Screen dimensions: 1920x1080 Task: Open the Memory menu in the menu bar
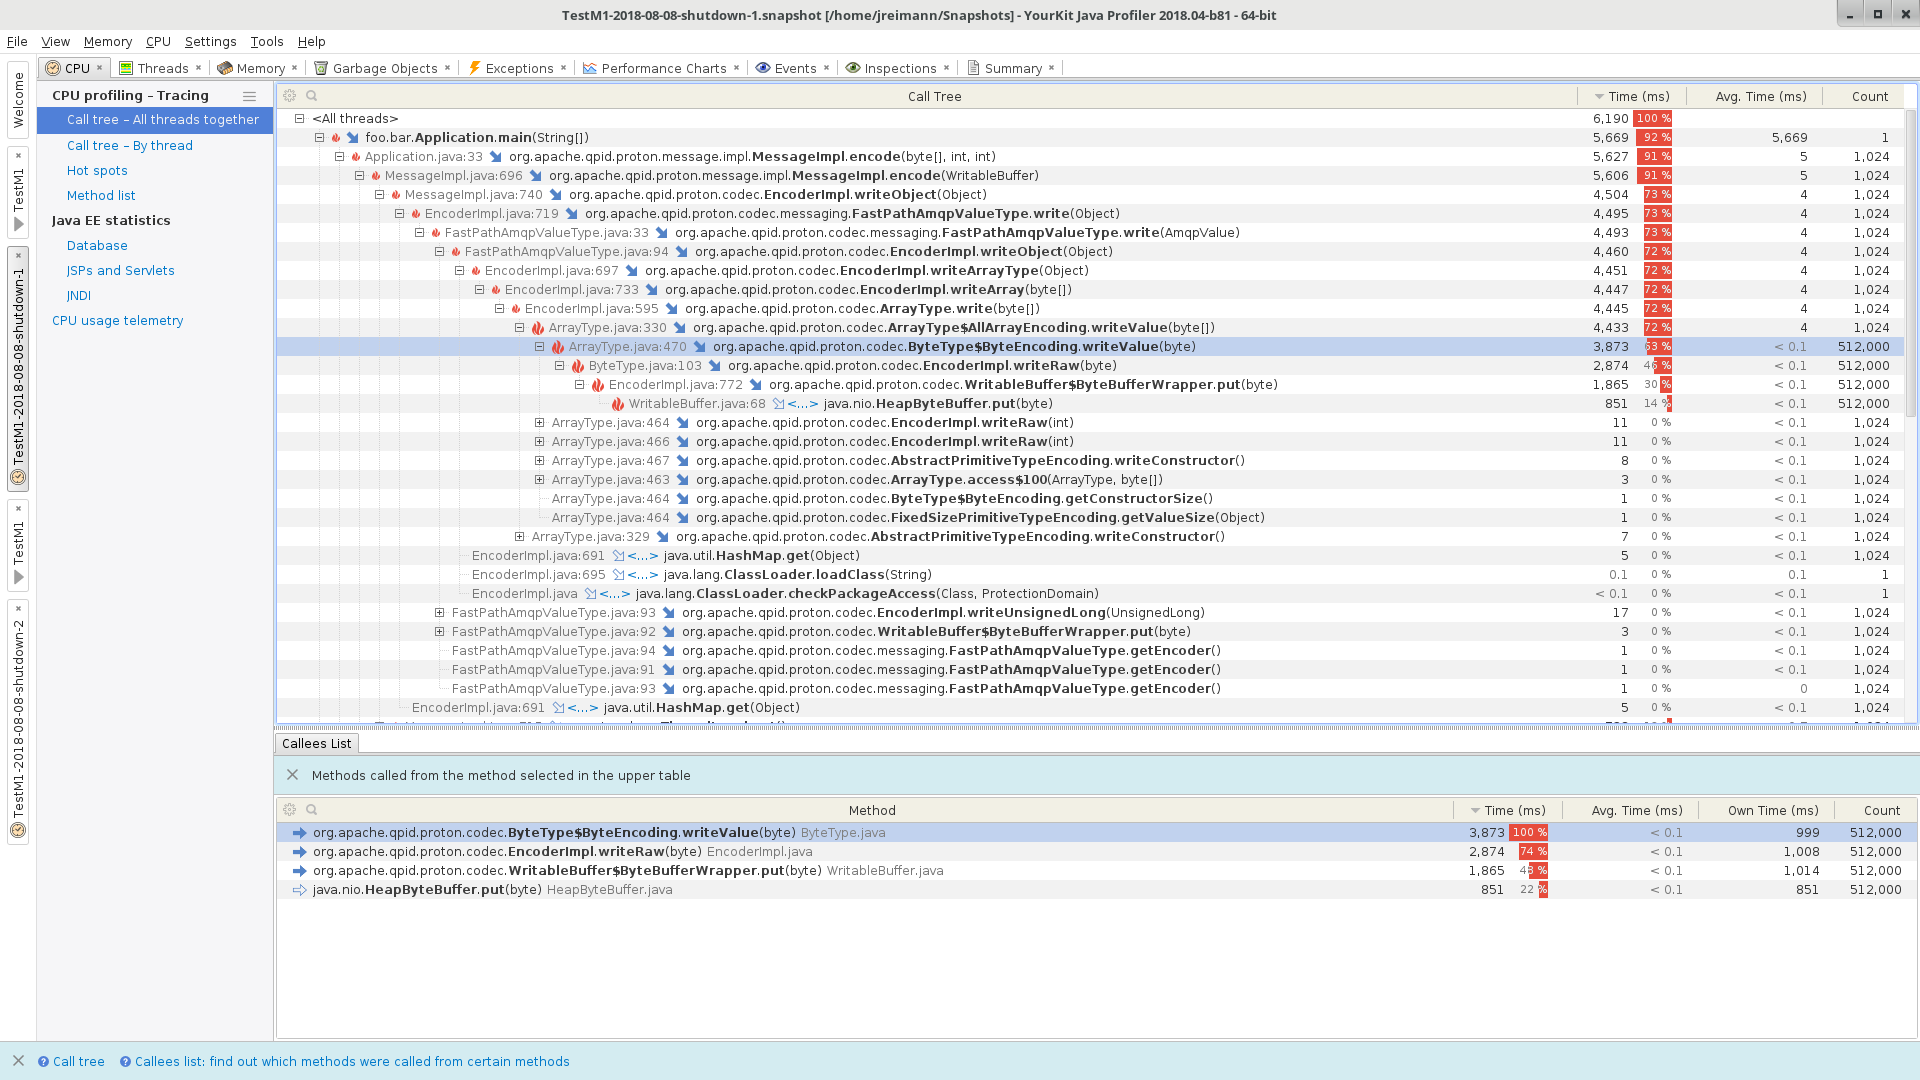tap(107, 42)
